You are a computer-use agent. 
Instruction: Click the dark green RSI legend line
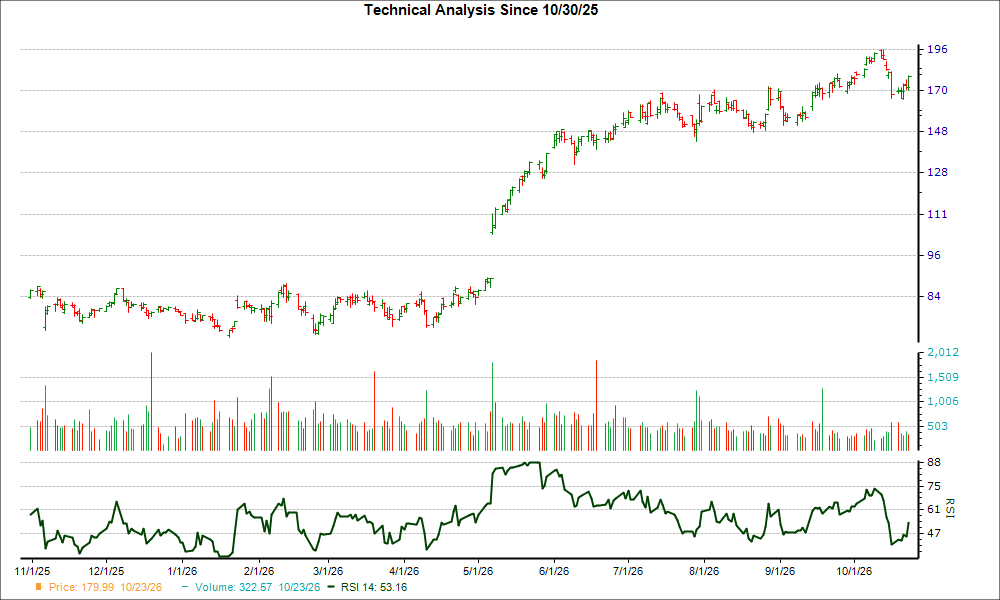tap(331, 587)
